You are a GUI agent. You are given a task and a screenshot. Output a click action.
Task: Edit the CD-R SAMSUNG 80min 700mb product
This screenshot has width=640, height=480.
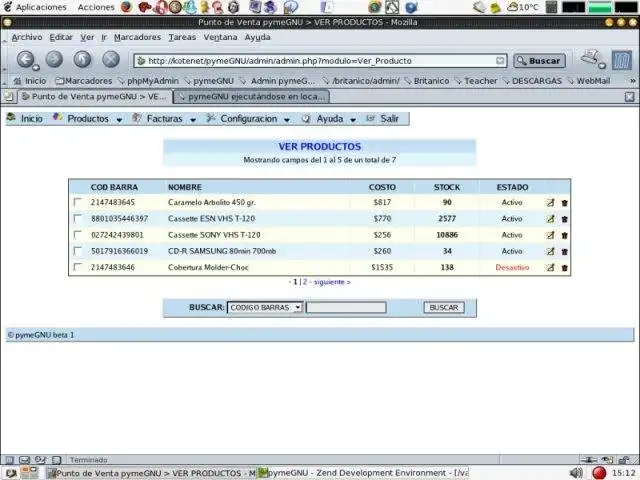click(x=550, y=251)
